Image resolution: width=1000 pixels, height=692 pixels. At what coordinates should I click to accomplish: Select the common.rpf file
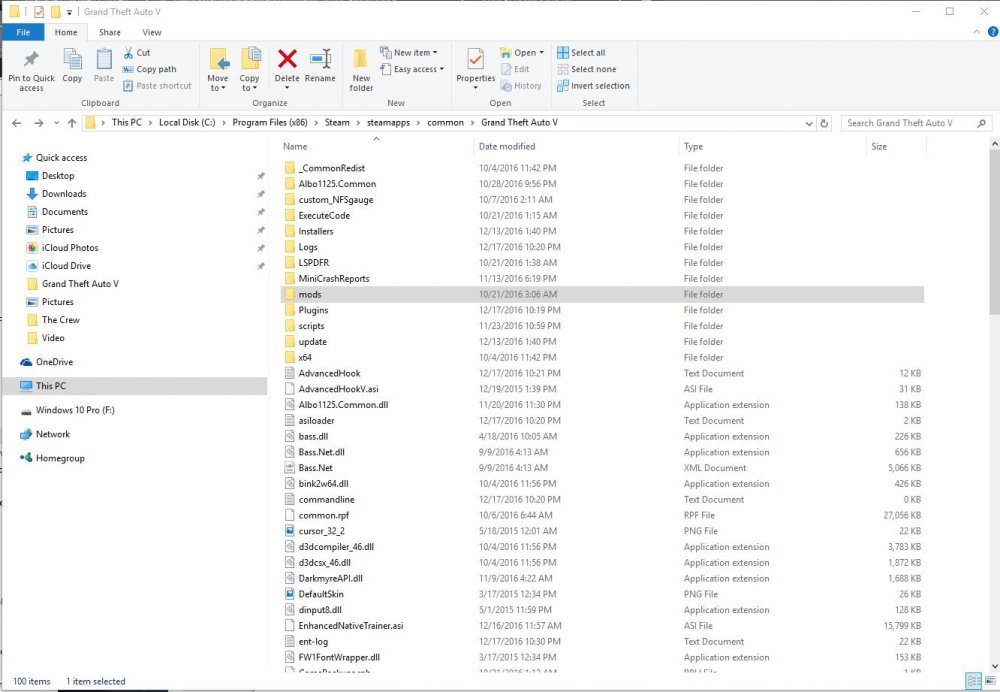[x=323, y=515]
